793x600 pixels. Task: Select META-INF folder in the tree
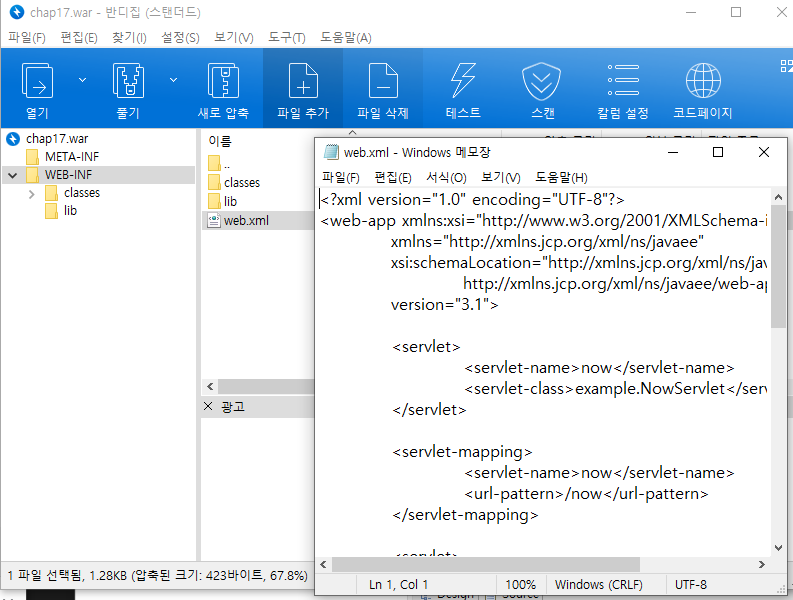pos(72,157)
